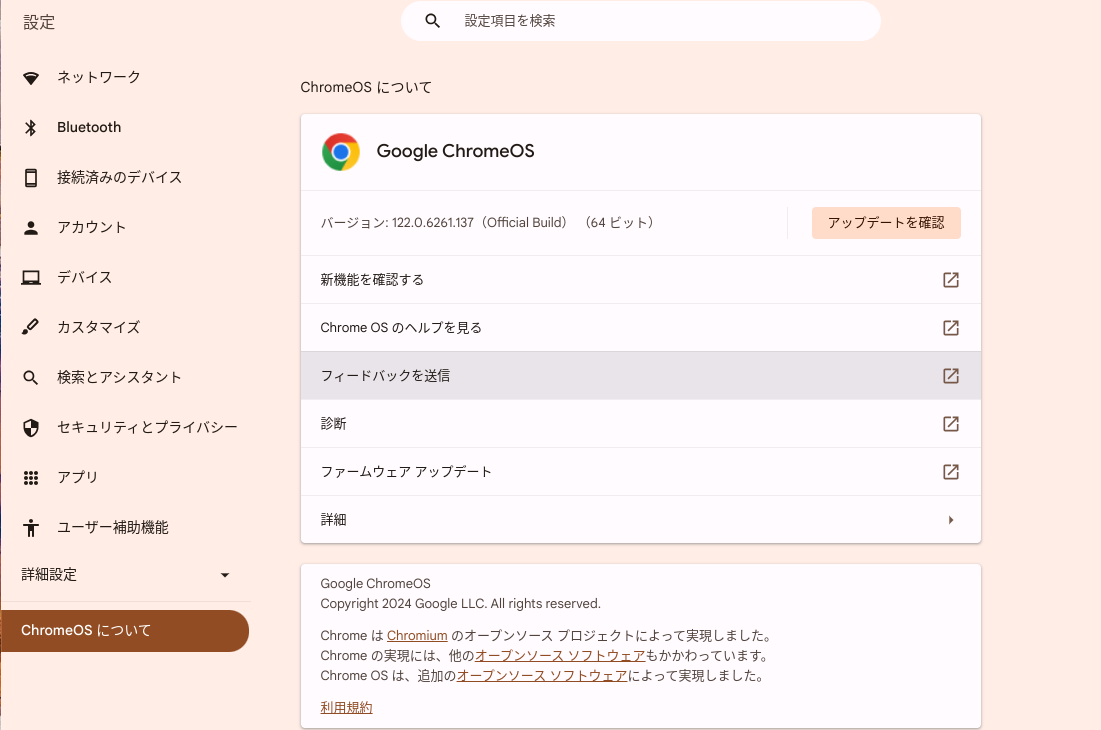Click the apps grid icon for アプリ

31,478
